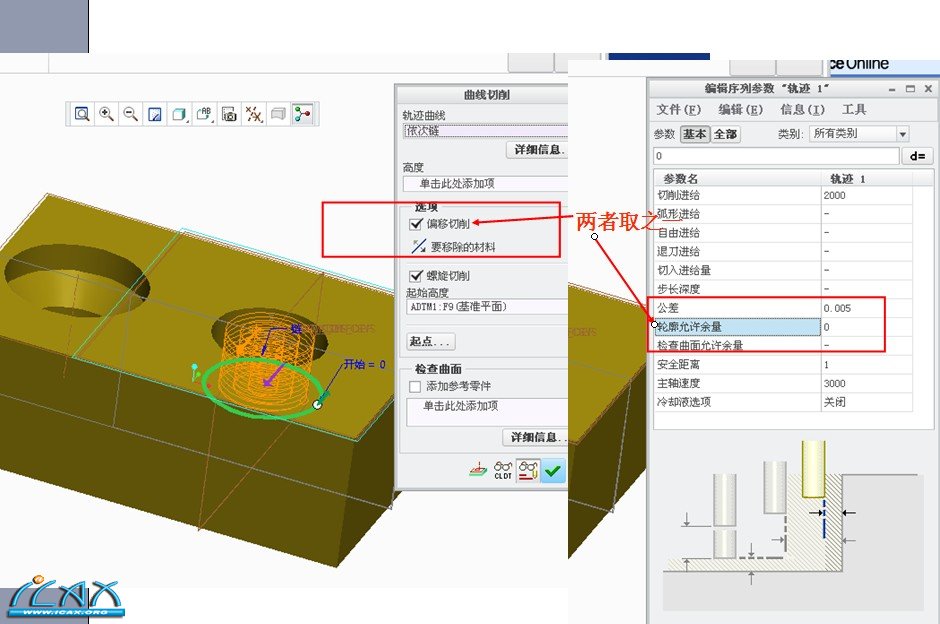Toggle the 螺旋切削 checkbox
This screenshot has height=624, width=940.
[x=416, y=276]
